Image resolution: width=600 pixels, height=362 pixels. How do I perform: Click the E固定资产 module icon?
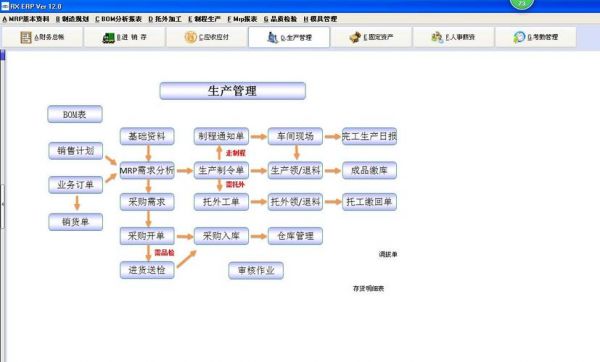[355, 37]
